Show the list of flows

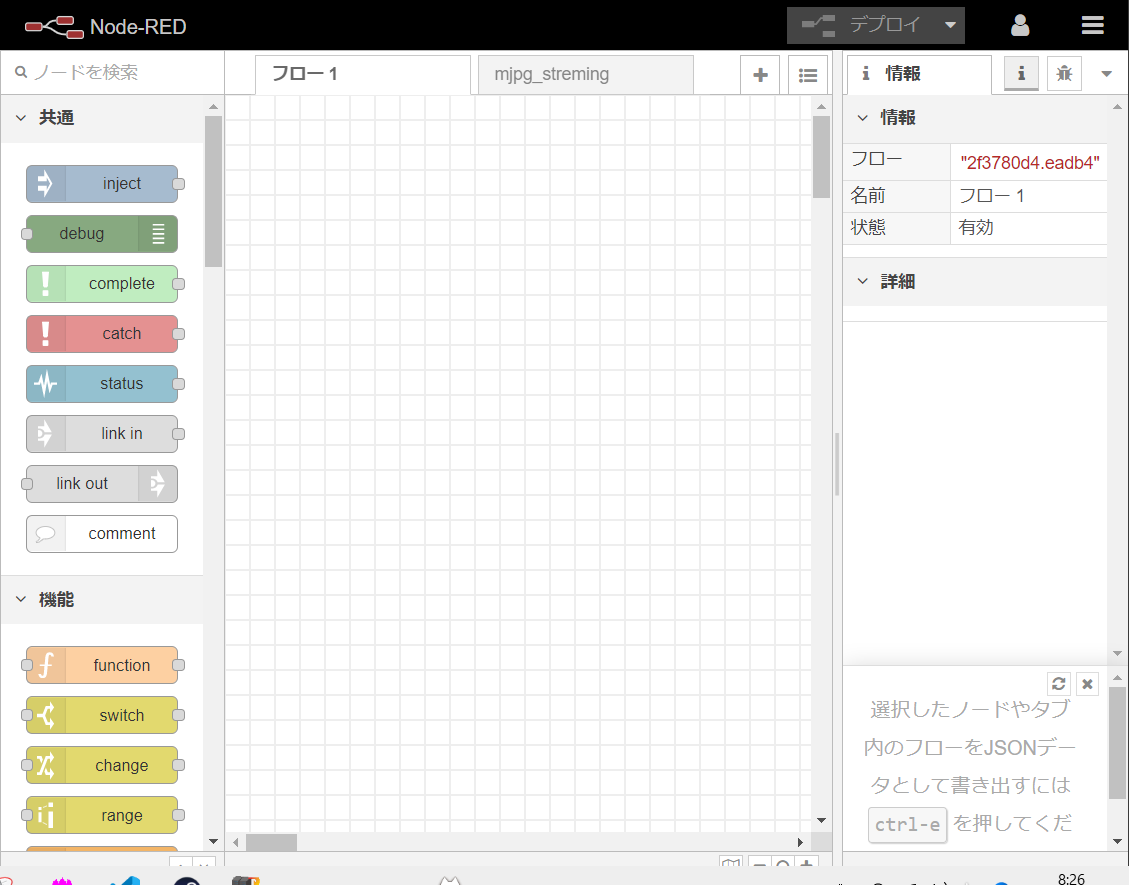tap(808, 75)
